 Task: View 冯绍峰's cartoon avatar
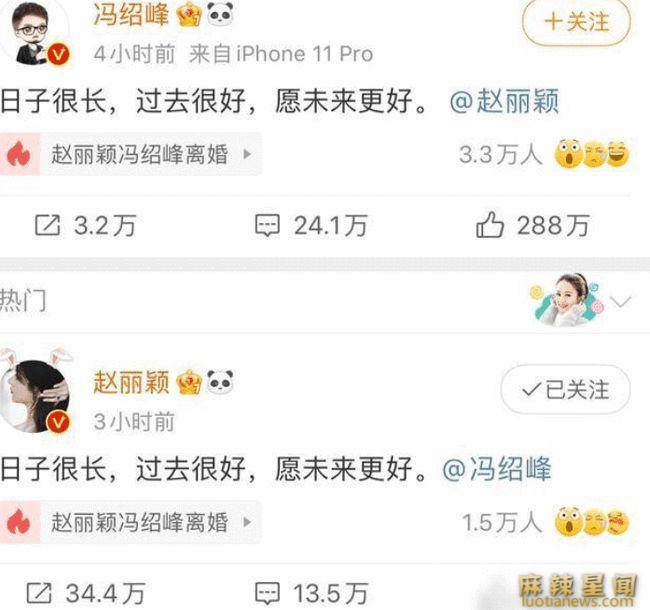tap(37, 34)
